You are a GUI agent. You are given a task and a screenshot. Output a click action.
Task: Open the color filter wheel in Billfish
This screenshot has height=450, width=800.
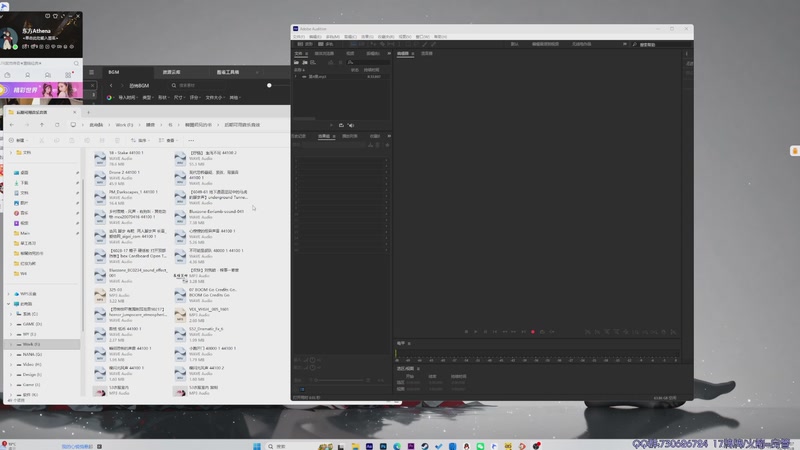pyautogui.click(x=109, y=97)
